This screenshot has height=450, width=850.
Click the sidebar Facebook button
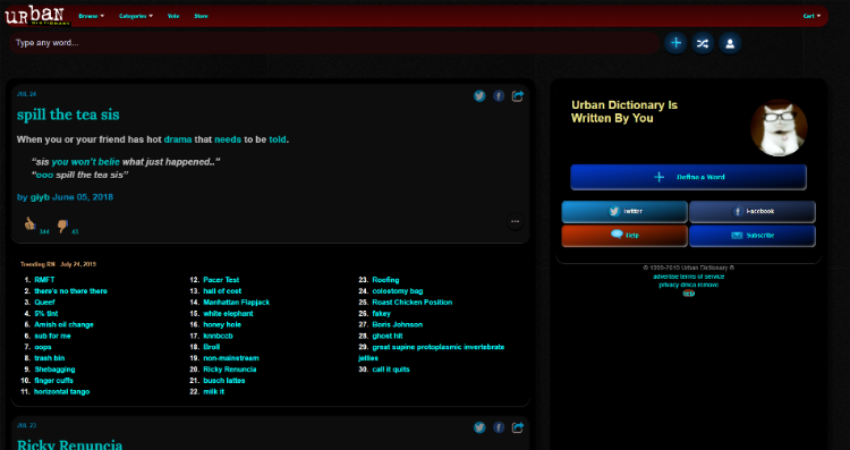click(752, 211)
